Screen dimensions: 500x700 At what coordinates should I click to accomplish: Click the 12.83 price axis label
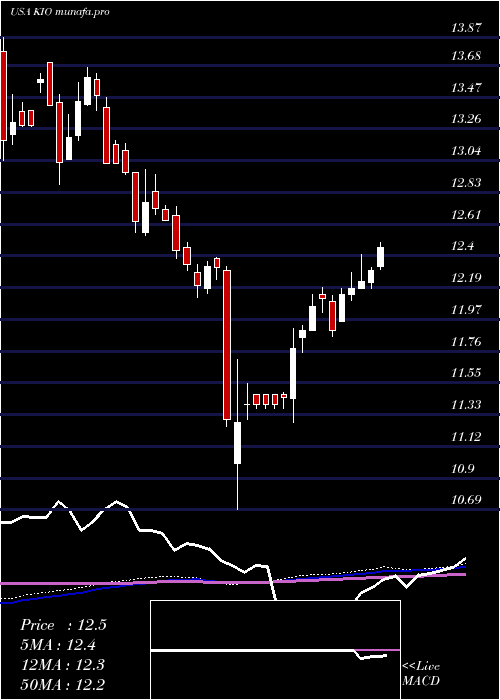466,183
